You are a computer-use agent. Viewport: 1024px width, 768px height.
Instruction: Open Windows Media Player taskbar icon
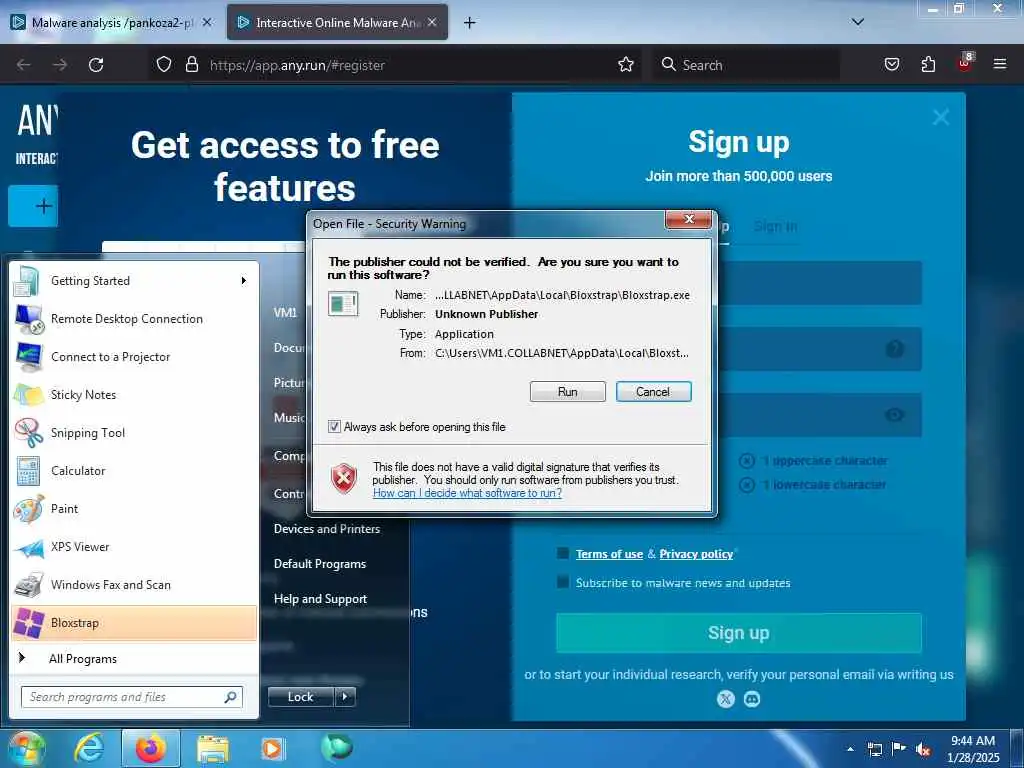272,749
